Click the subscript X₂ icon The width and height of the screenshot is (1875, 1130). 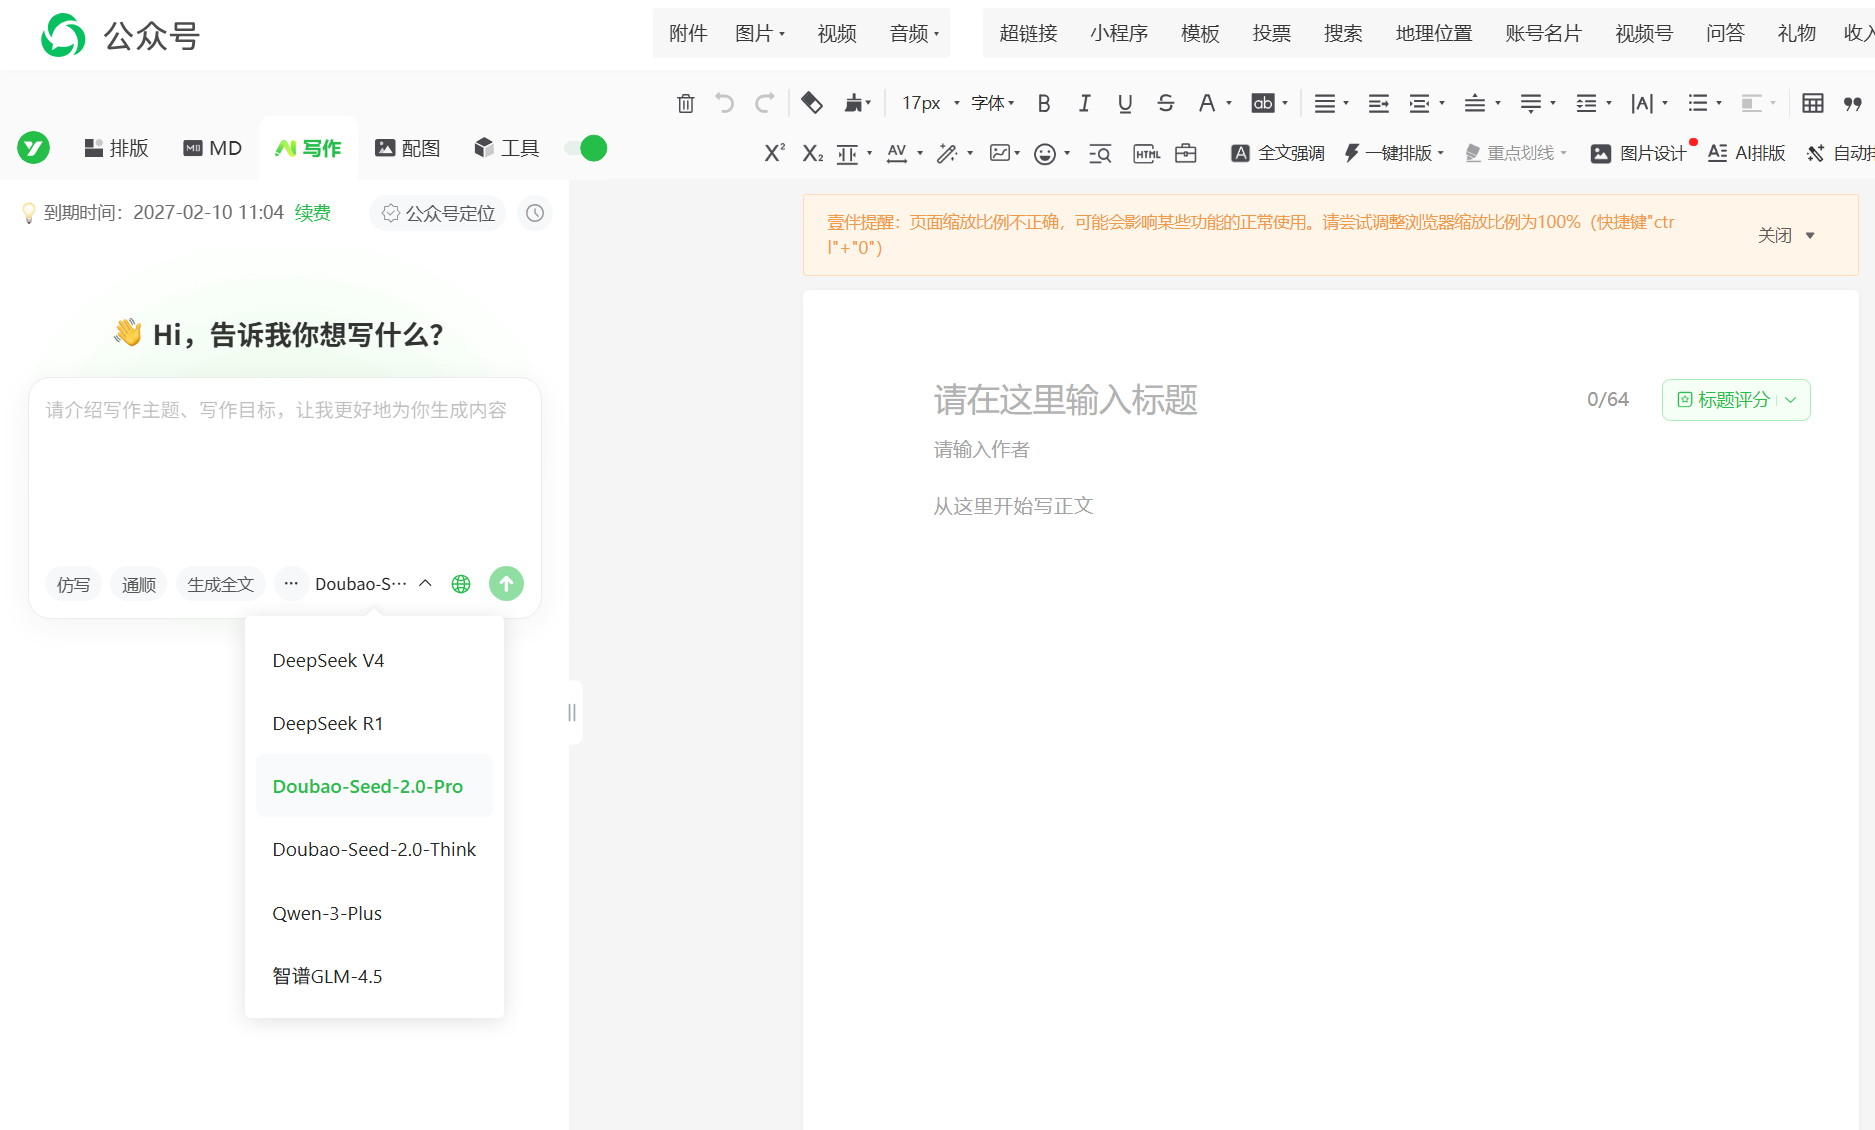(813, 153)
